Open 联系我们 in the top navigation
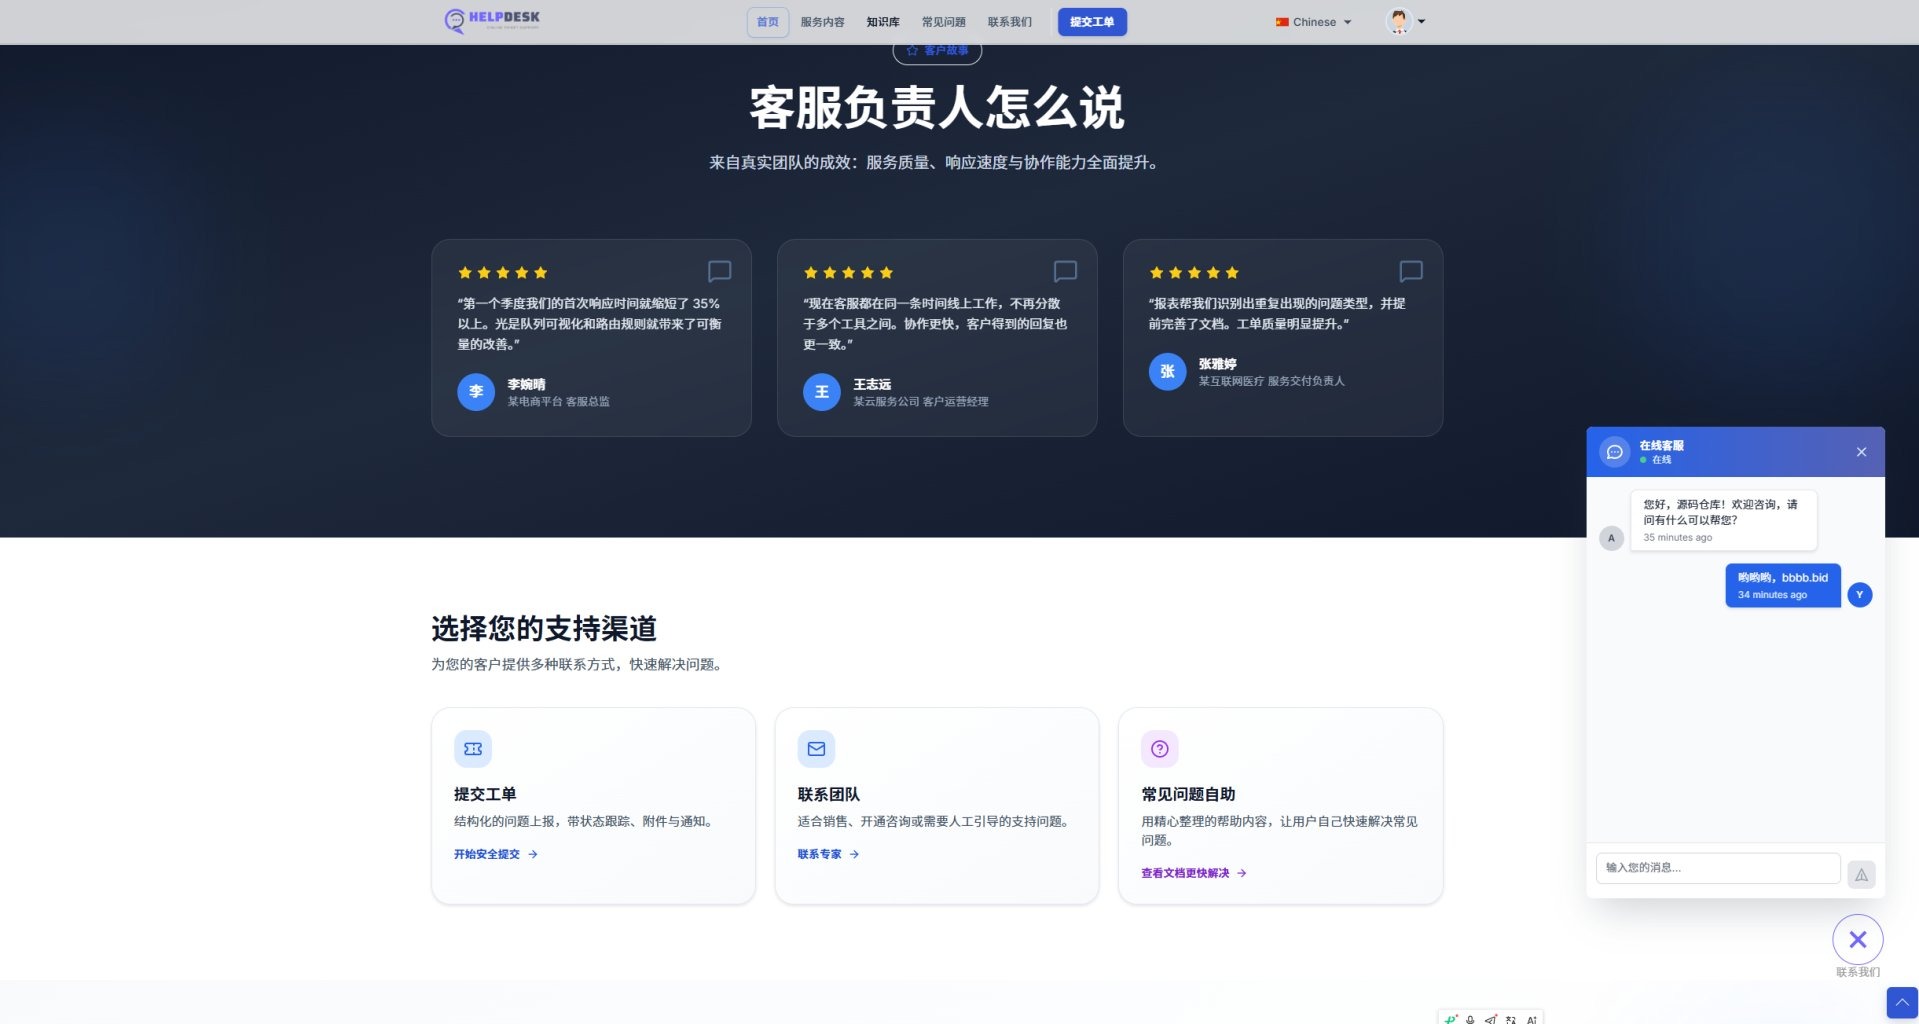The height and width of the screenshot is (1024, 1919). click(1009, 22)
